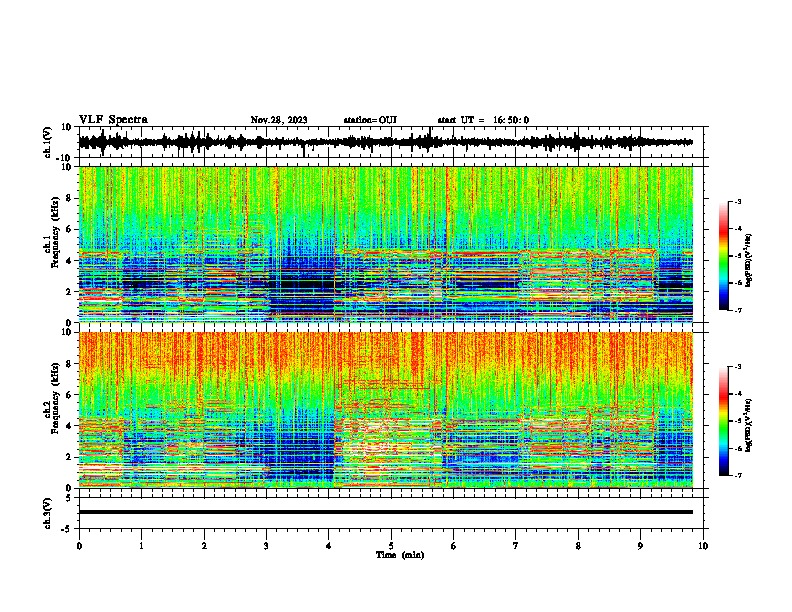Click the "-7" label on ch.1 color bar
This screenshot has width=792, height=612.
coord(738,310)
